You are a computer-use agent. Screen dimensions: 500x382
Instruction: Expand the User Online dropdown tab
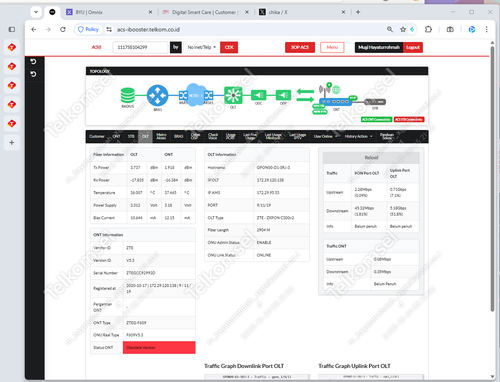tap(325, 136)
